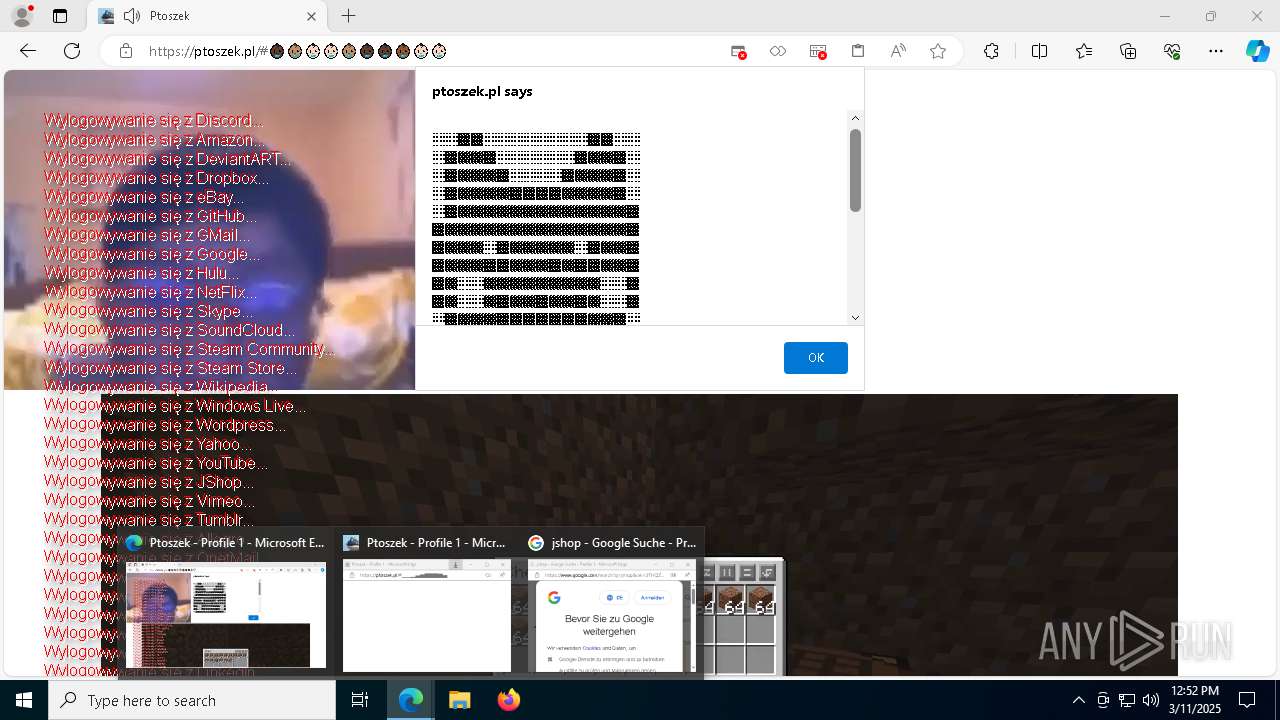The image size is (1280, 720).
Task: Launch Firefox from the taskbar
Action: pyautogui.click(x=508, y=700)
